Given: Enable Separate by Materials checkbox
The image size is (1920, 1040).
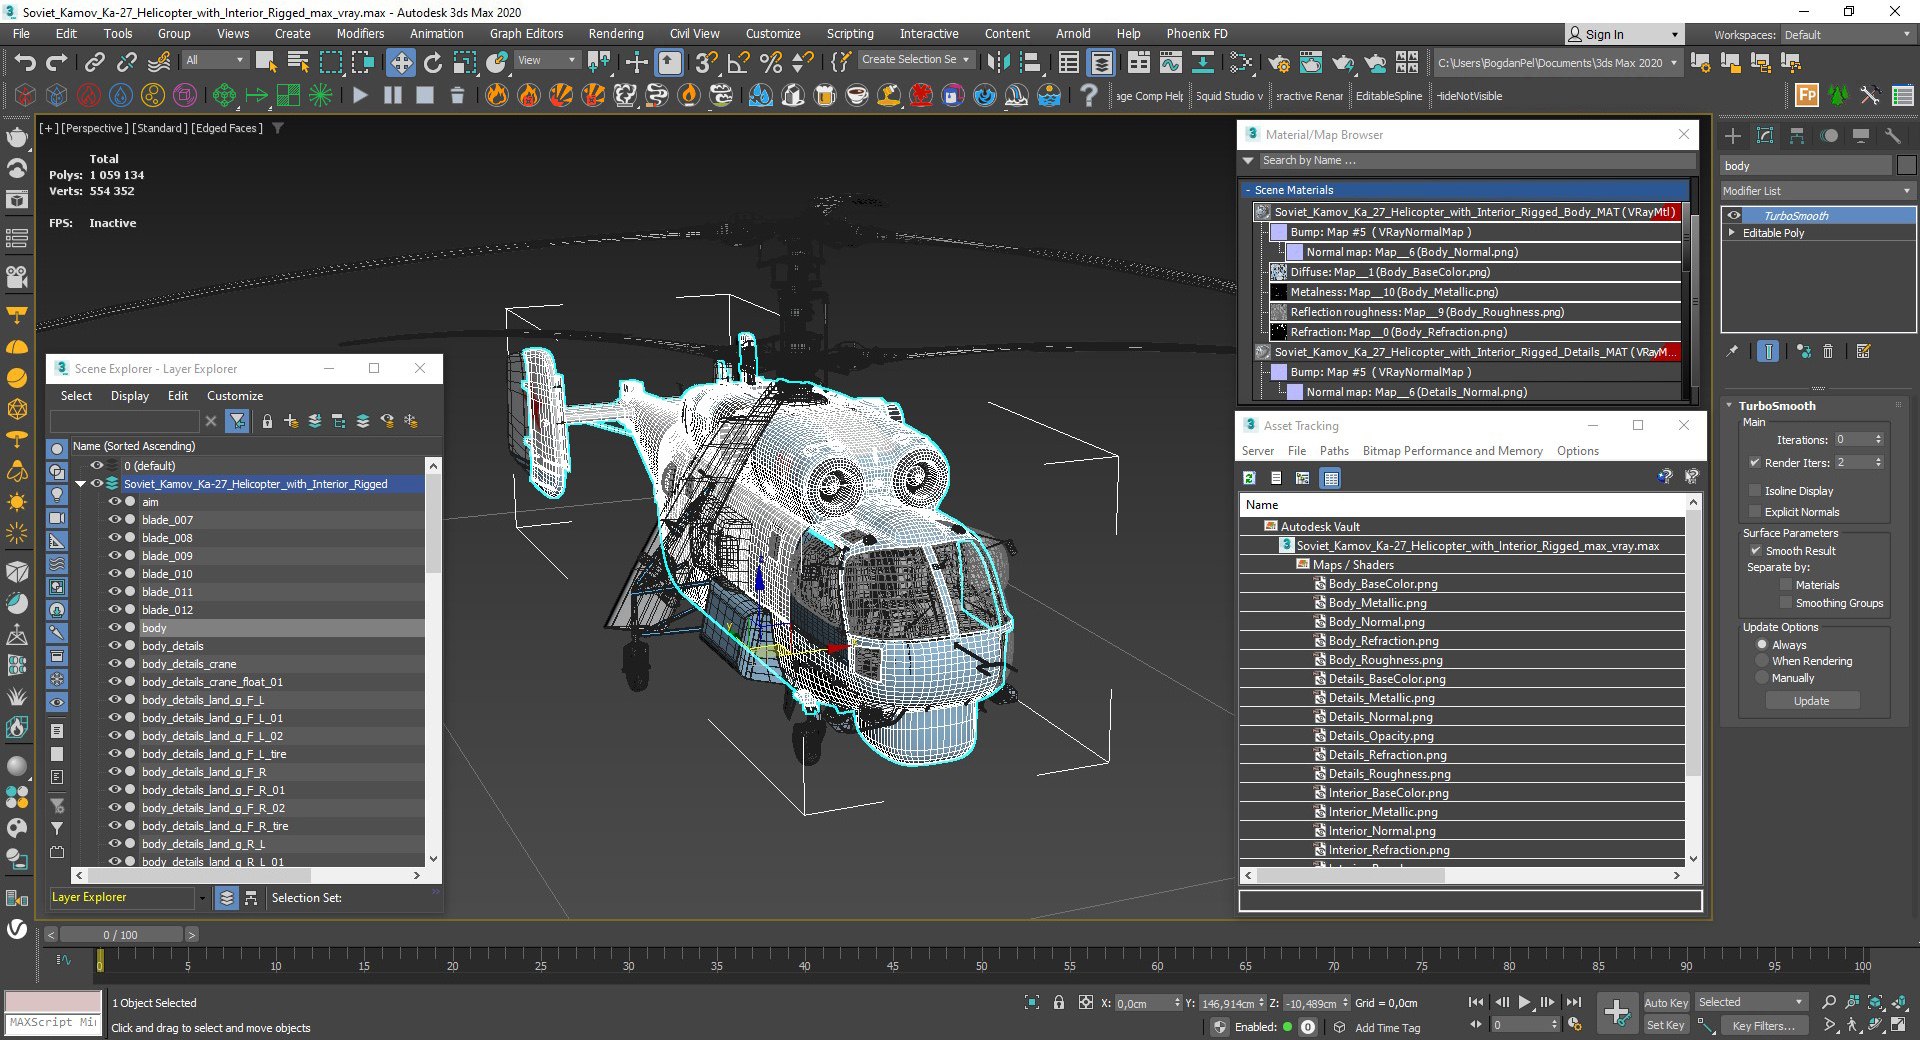Looking at the screenshot, I should (1786, 585).
